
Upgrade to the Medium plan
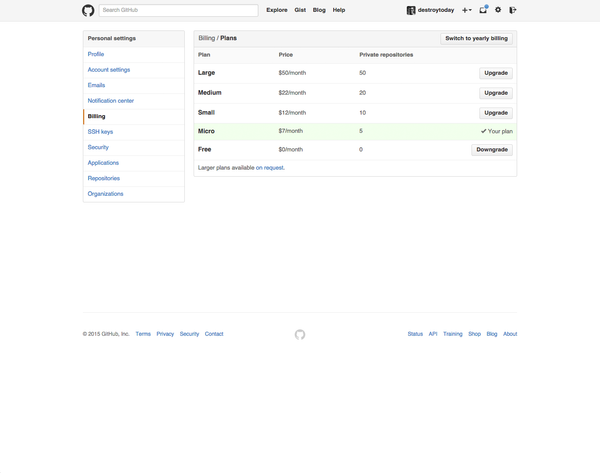pyautogui.click(x=496, y=93)
